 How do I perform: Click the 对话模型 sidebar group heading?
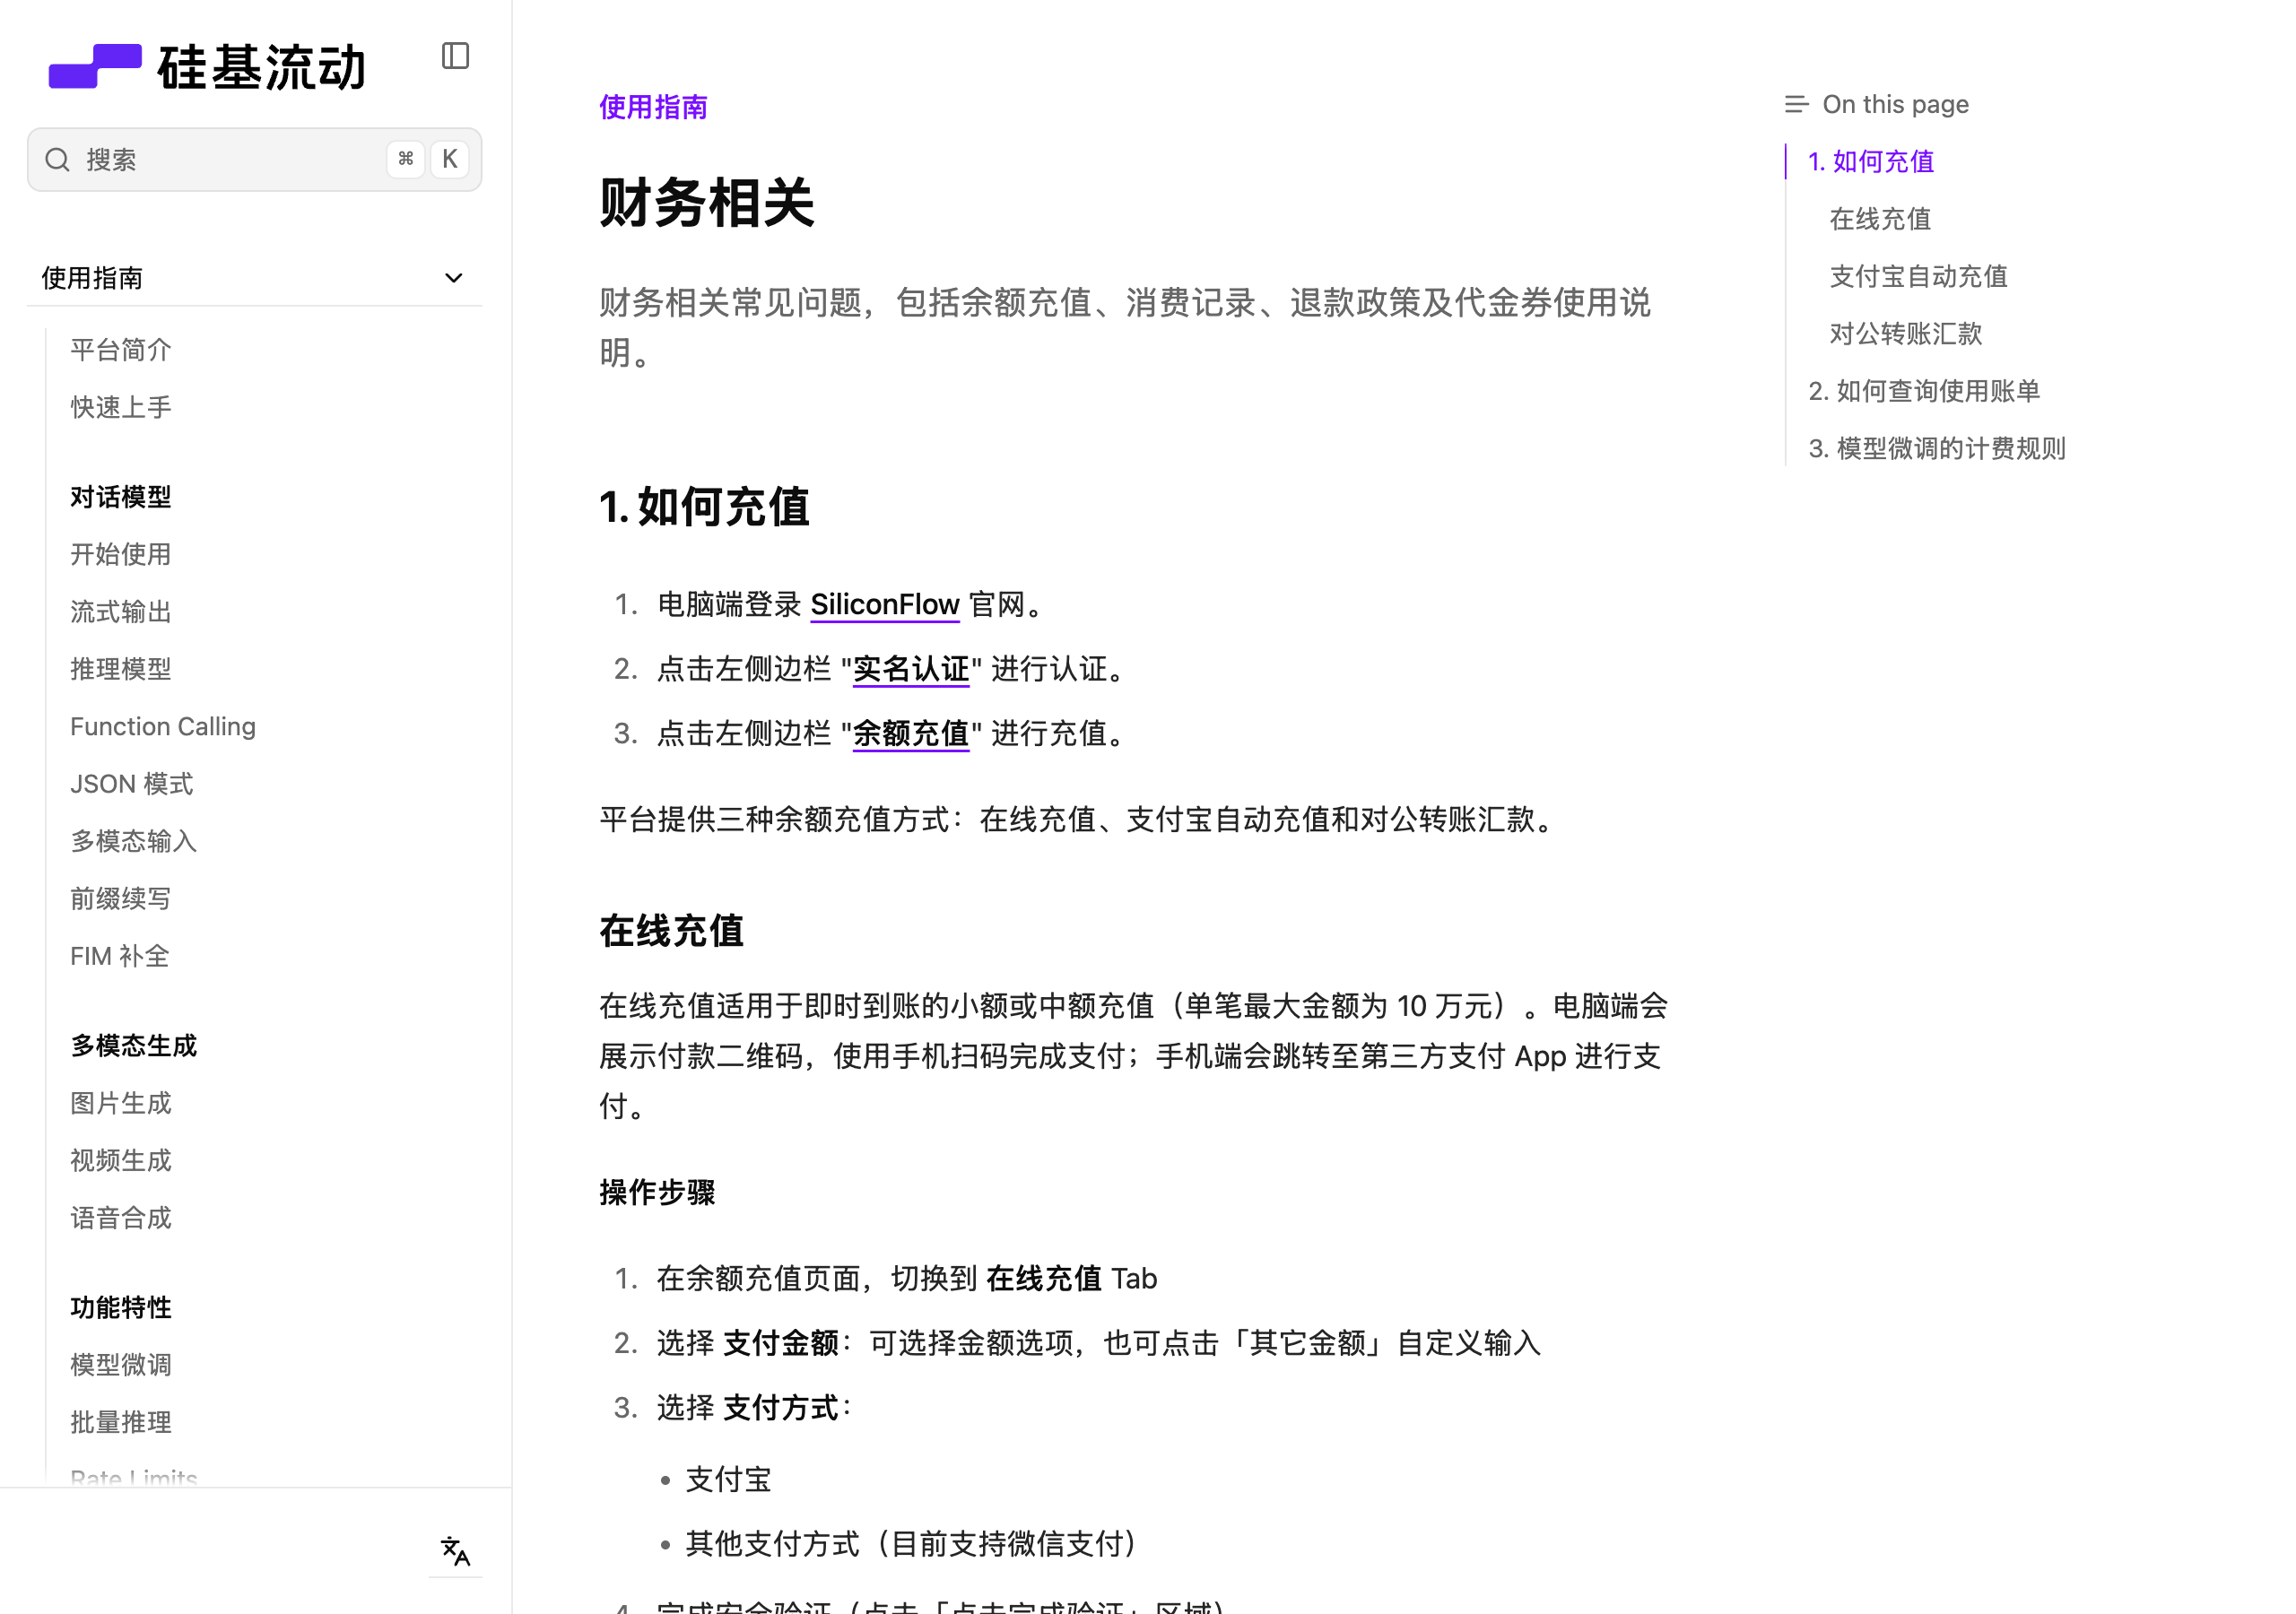(x=121, y=497)
